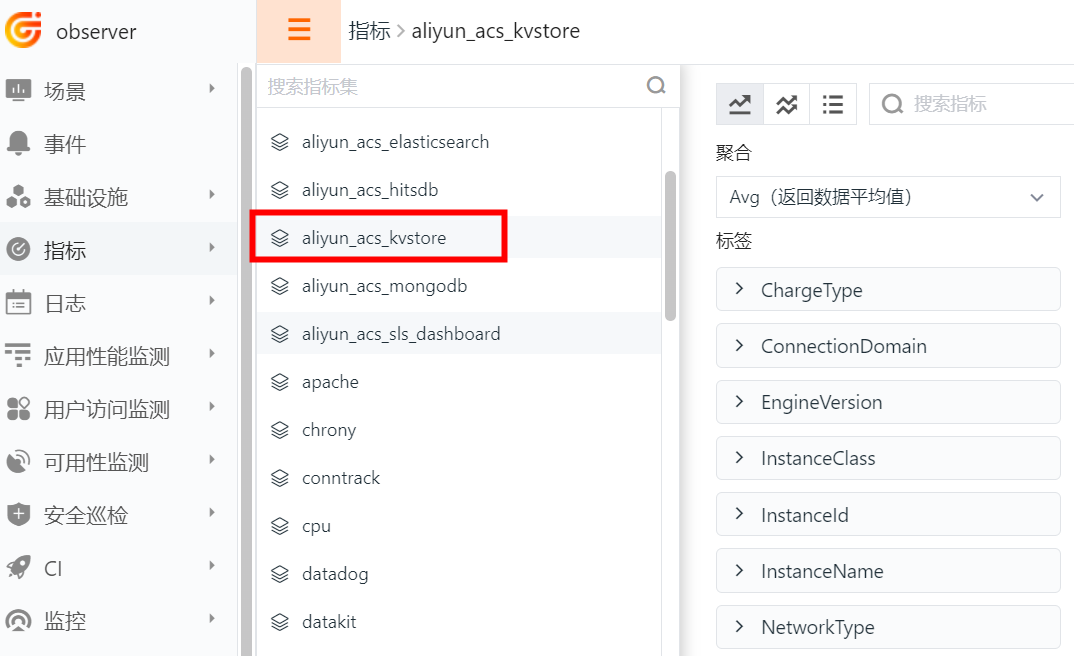The height and width of the screenshot is (656, 1074).
Task: Select the aliyun_acs_hitsdb metric set
Action: [459, 190]
